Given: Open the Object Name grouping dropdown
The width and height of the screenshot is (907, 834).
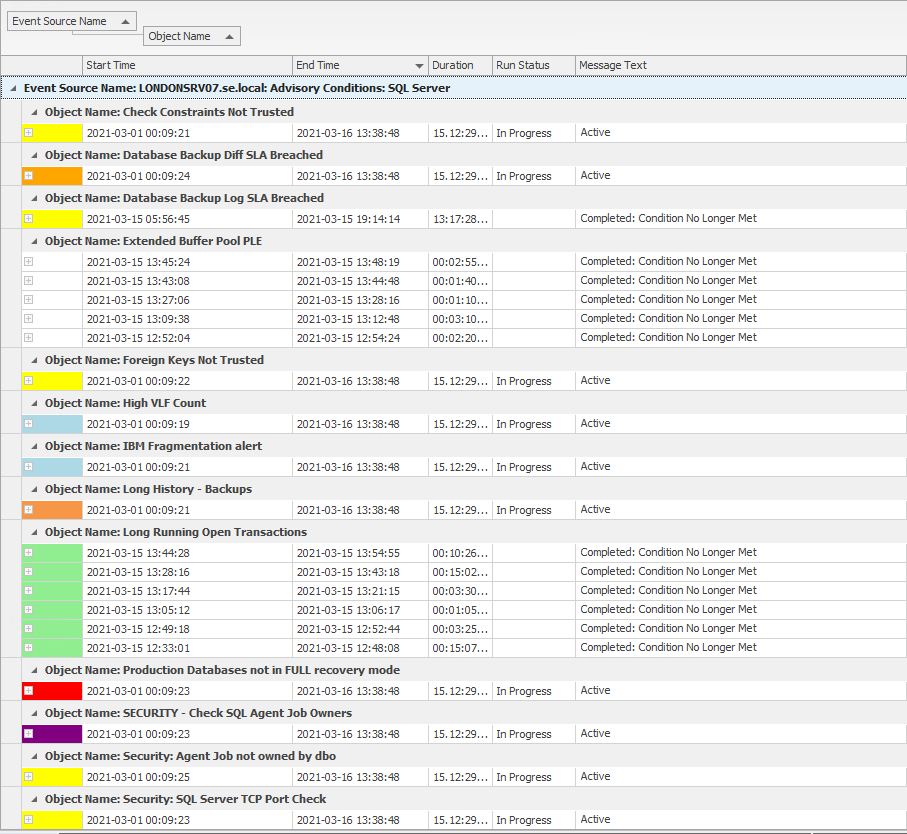Looking at the screenshot, I should (229, 35).
